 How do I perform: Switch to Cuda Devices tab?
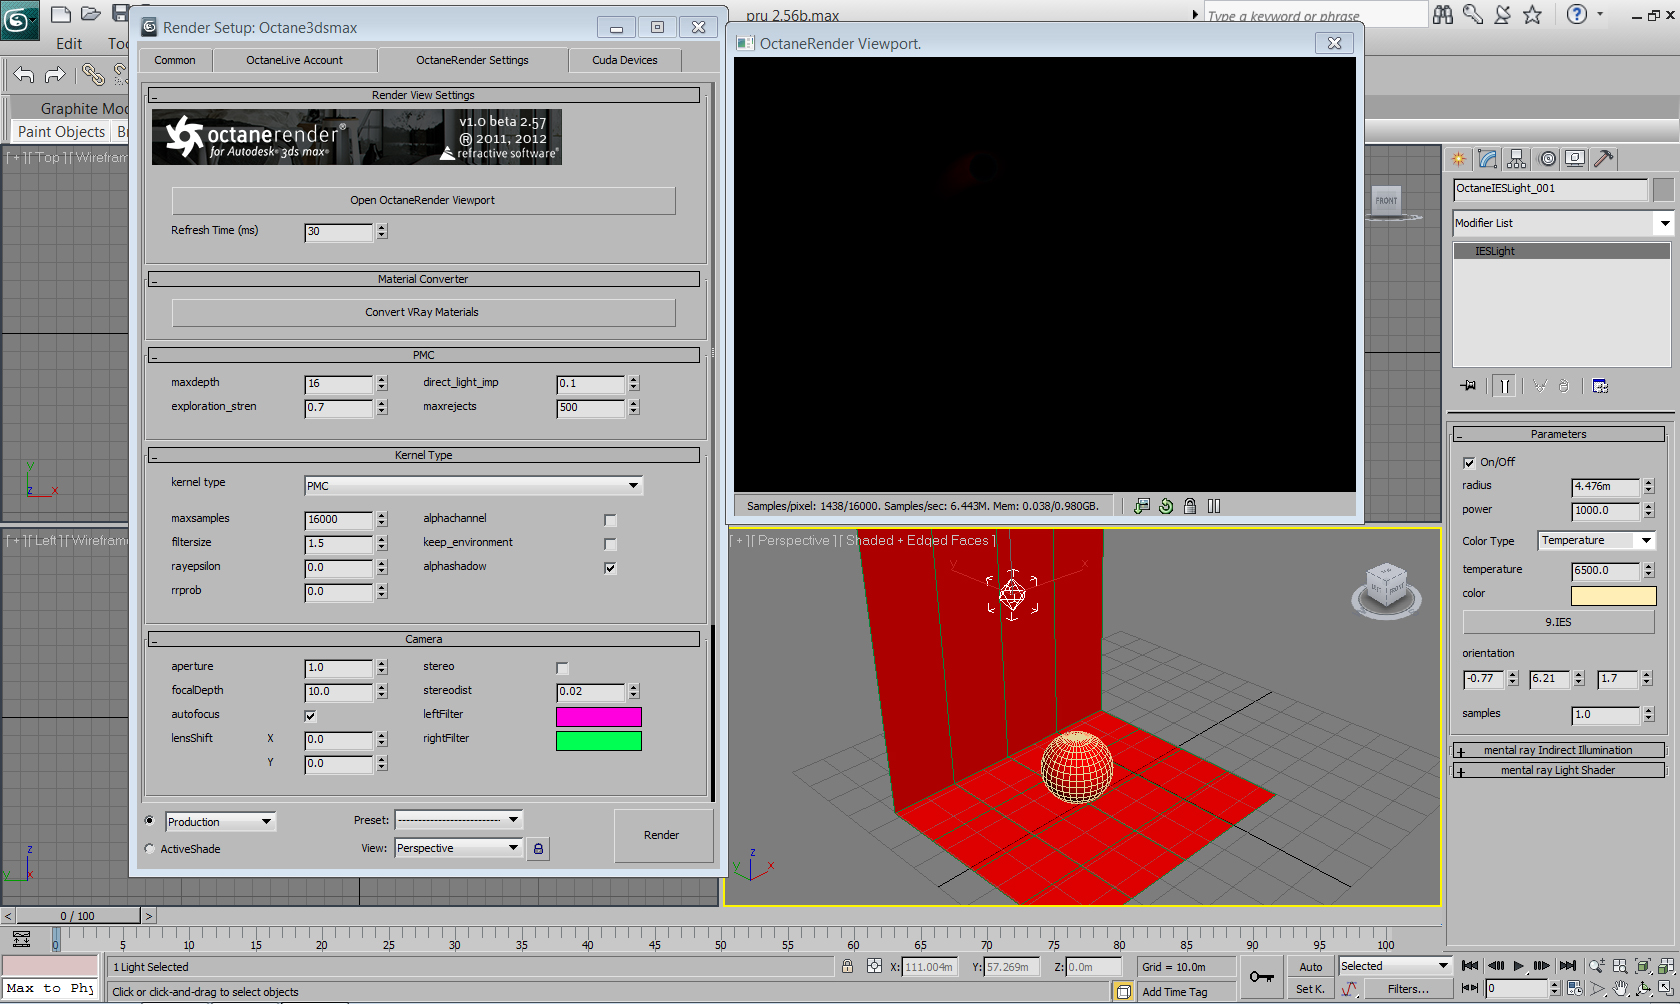click(x=625, y=60)
